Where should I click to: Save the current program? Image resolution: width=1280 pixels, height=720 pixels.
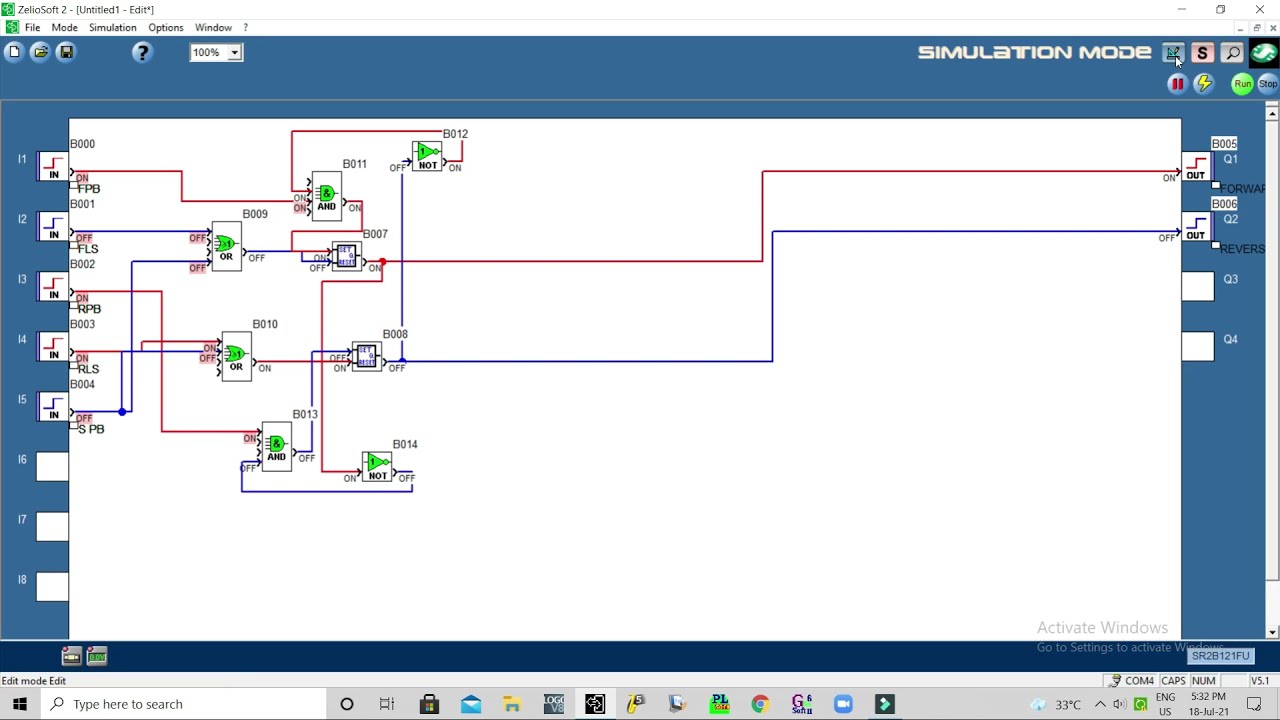(66, 52)
